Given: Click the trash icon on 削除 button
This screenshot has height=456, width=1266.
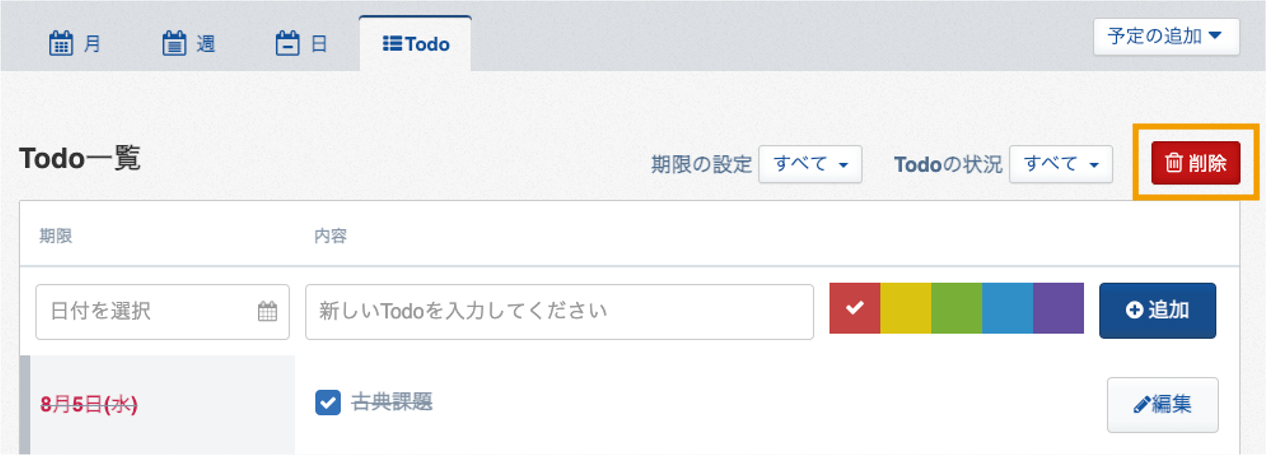Looking at the screenshot, I should point(1174,163).
